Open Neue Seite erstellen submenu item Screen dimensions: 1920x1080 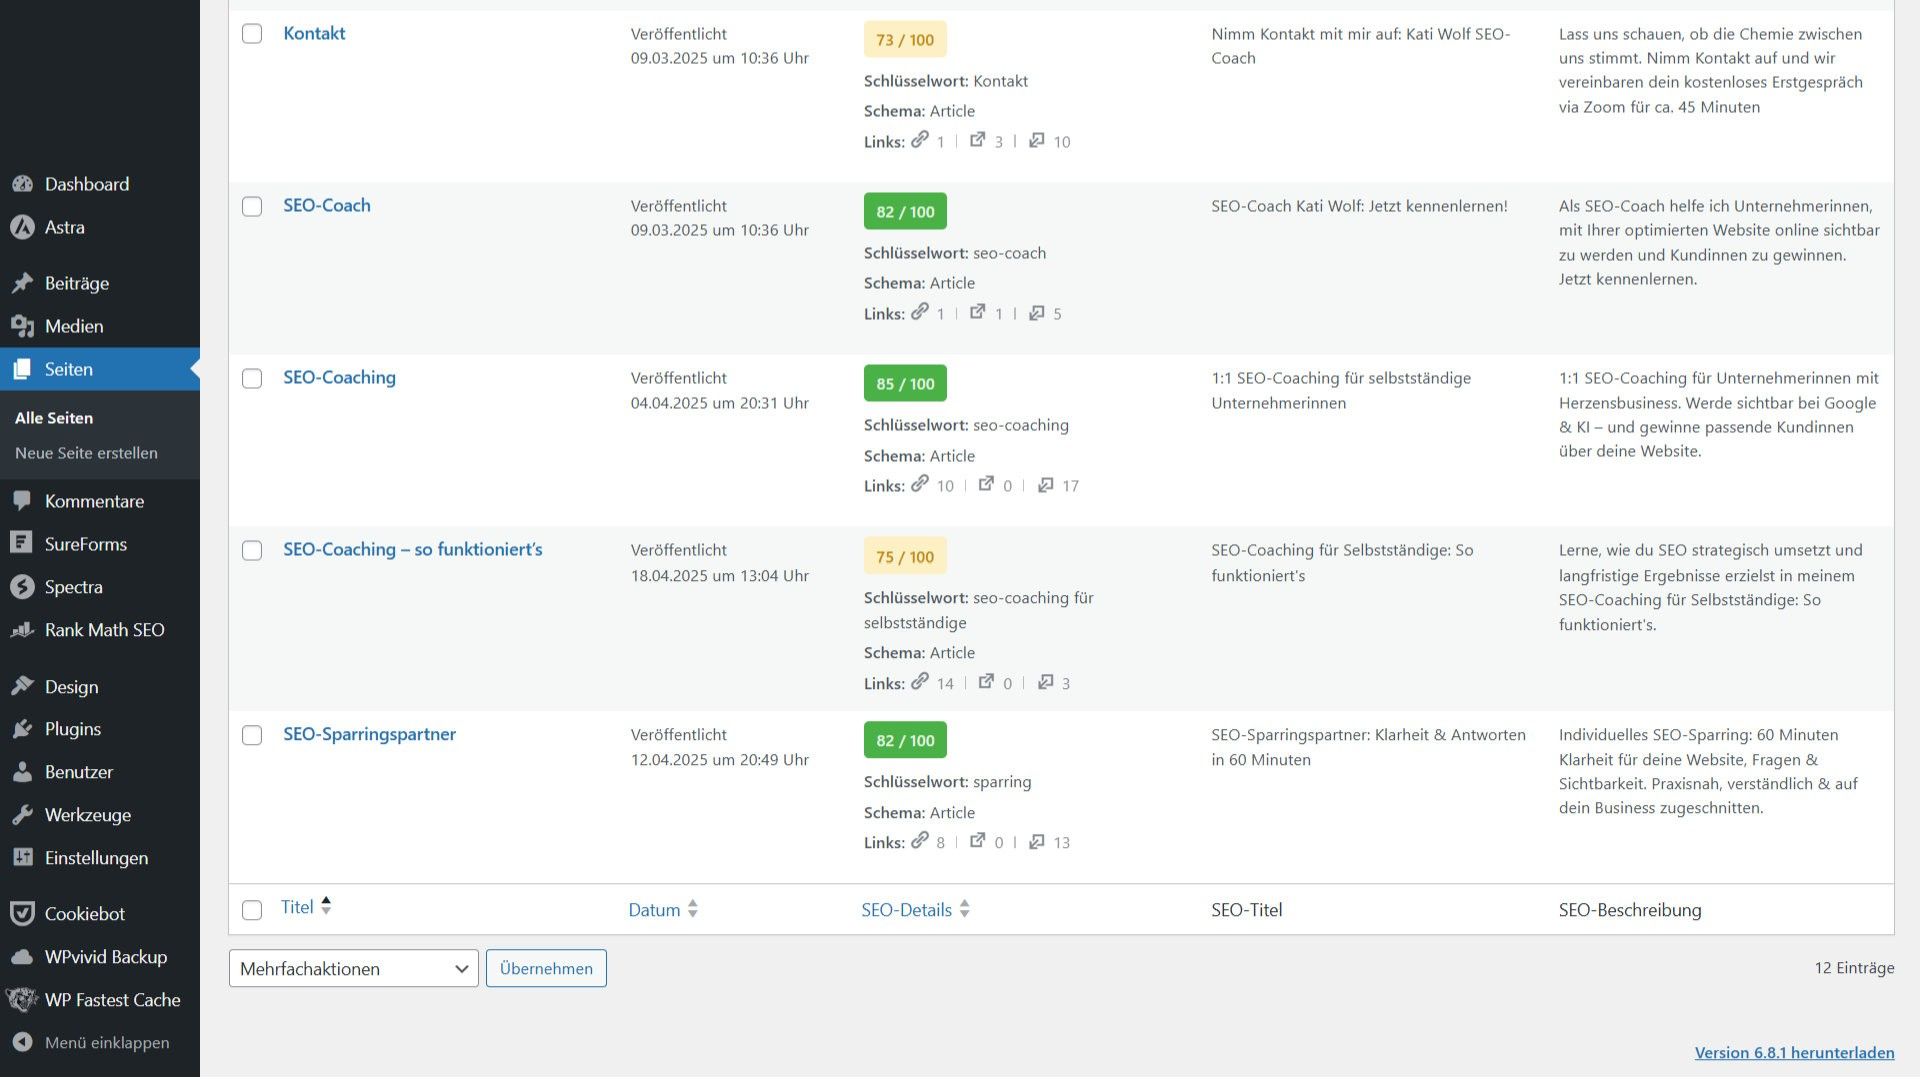(86, 453)
